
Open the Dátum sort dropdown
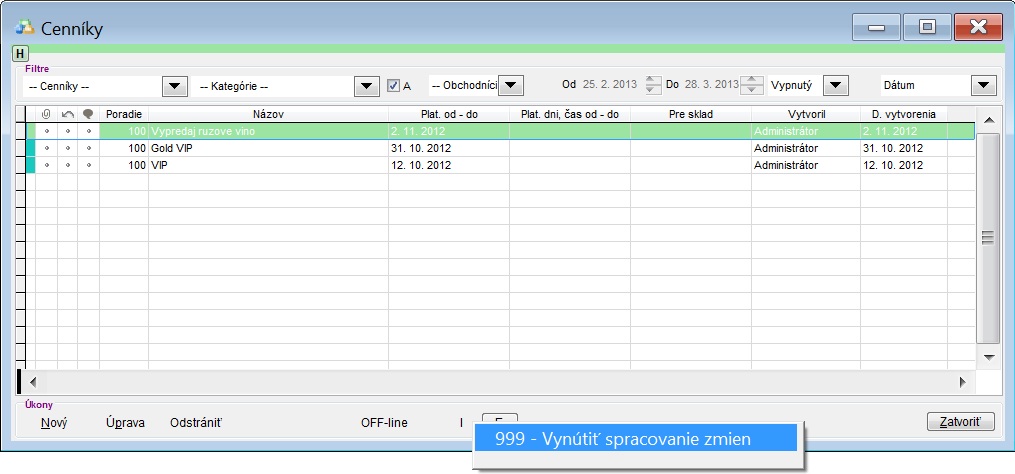(984, 86)
